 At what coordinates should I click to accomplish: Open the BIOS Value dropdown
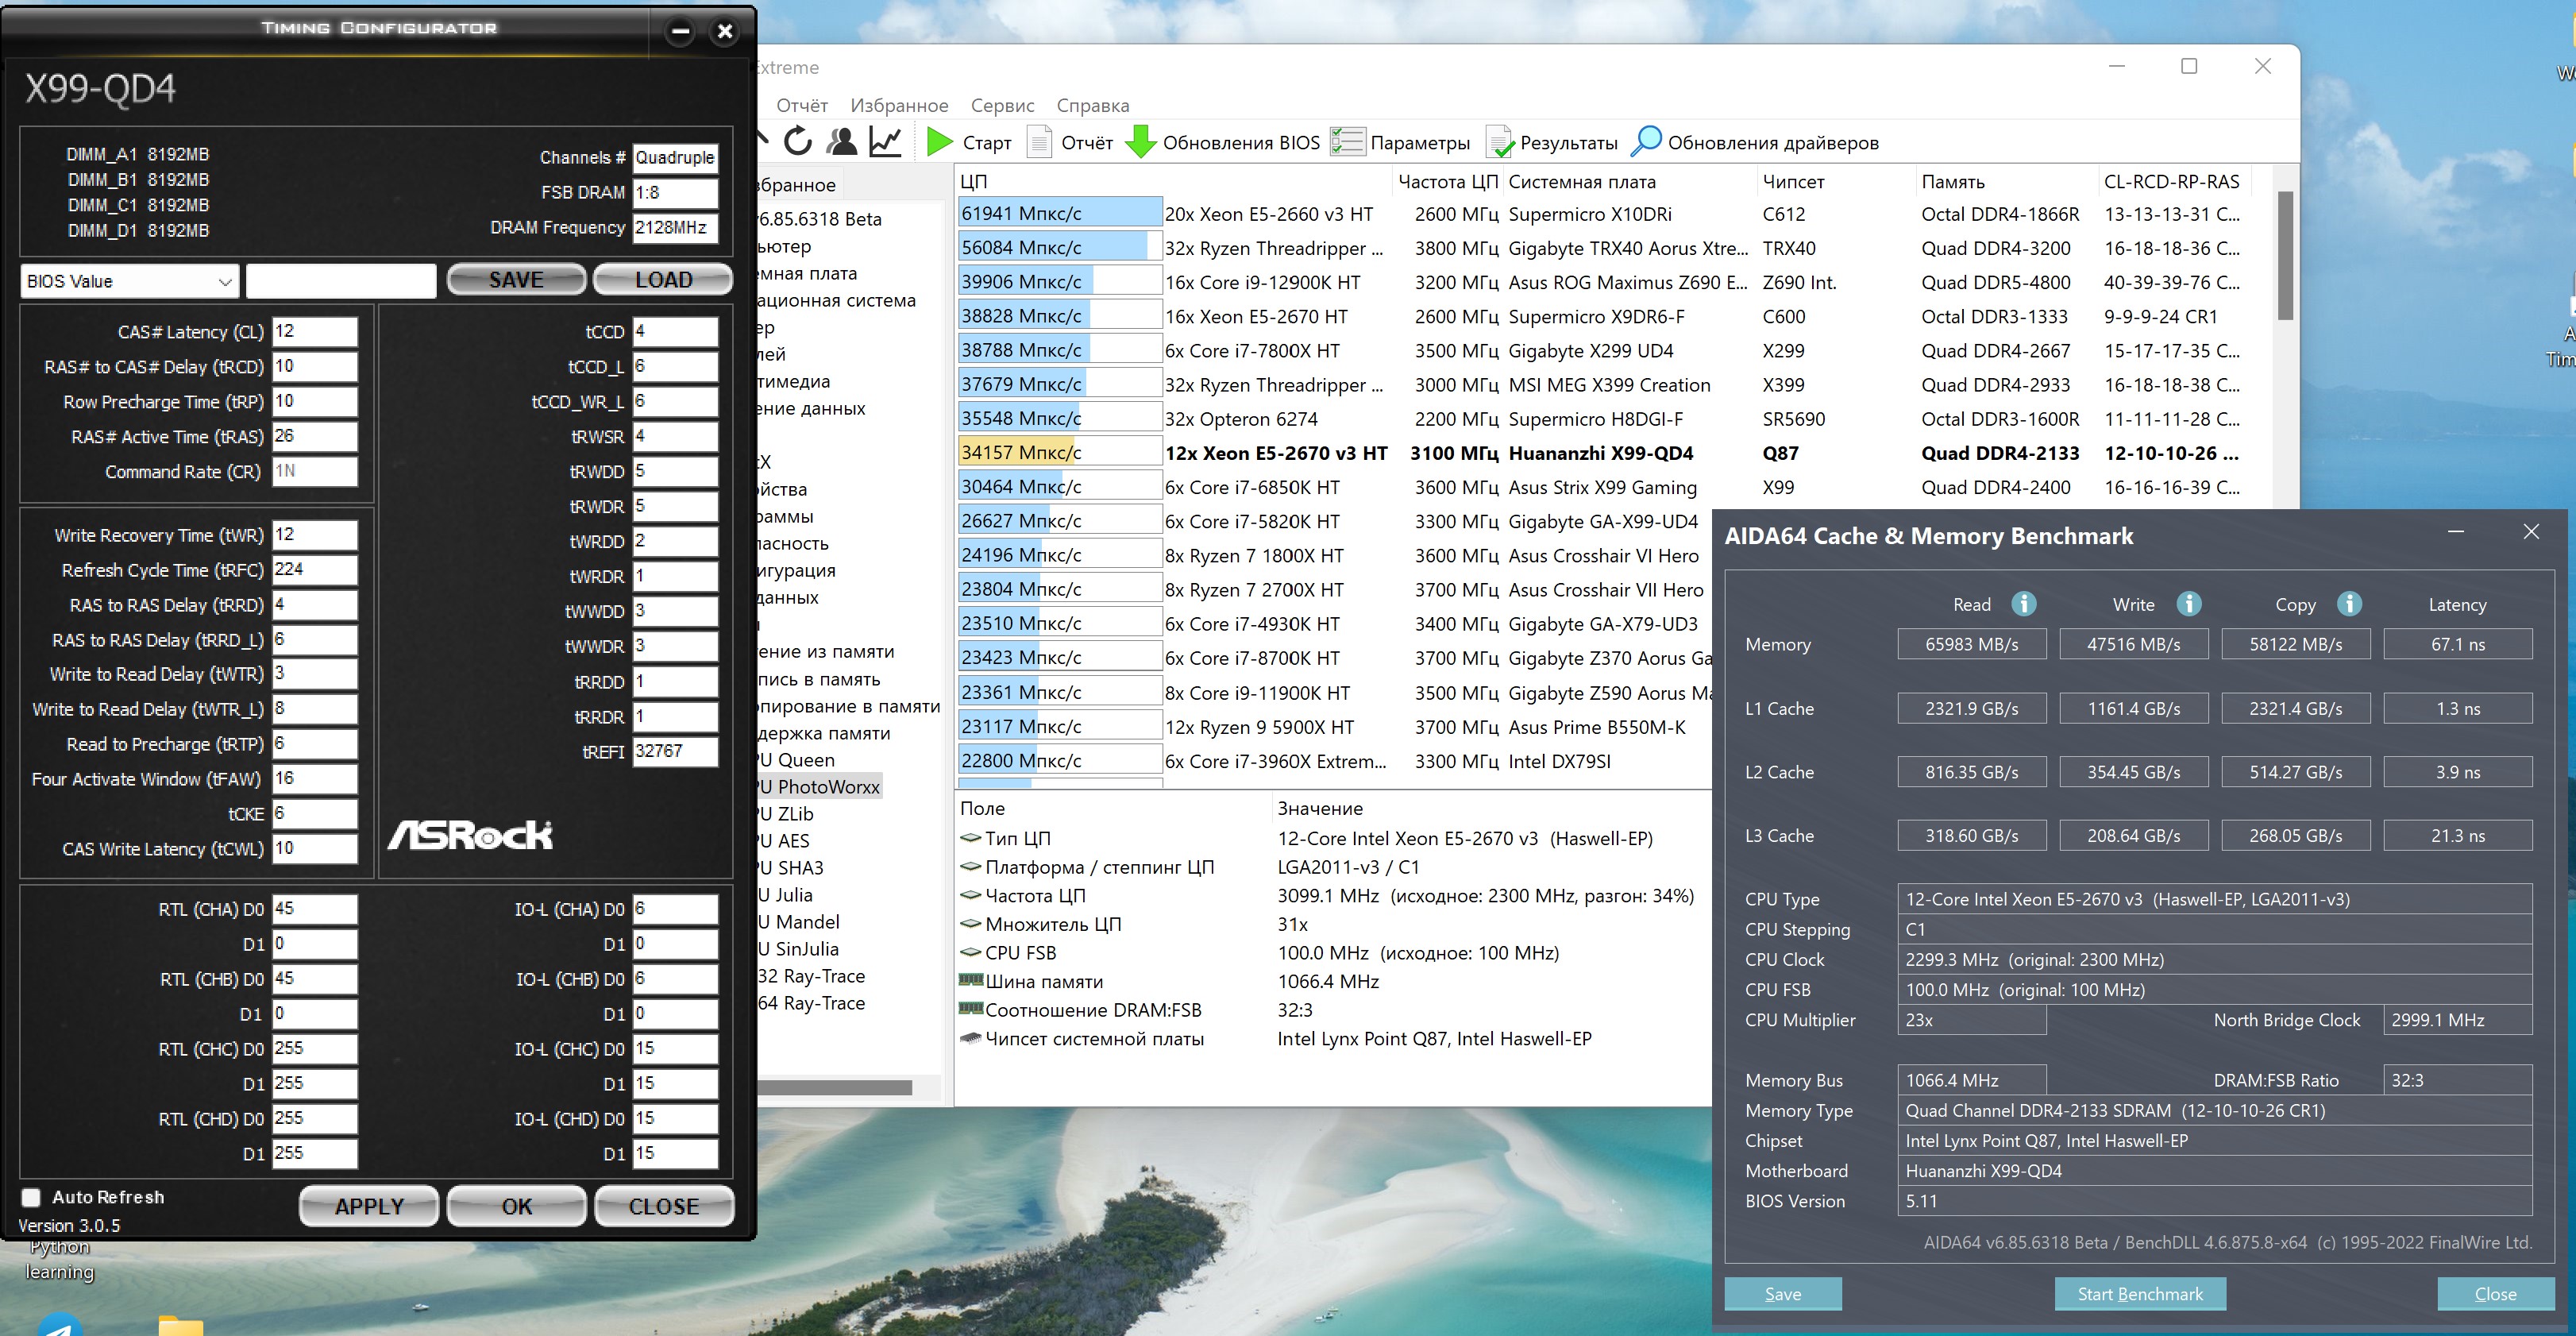point(129,282)
